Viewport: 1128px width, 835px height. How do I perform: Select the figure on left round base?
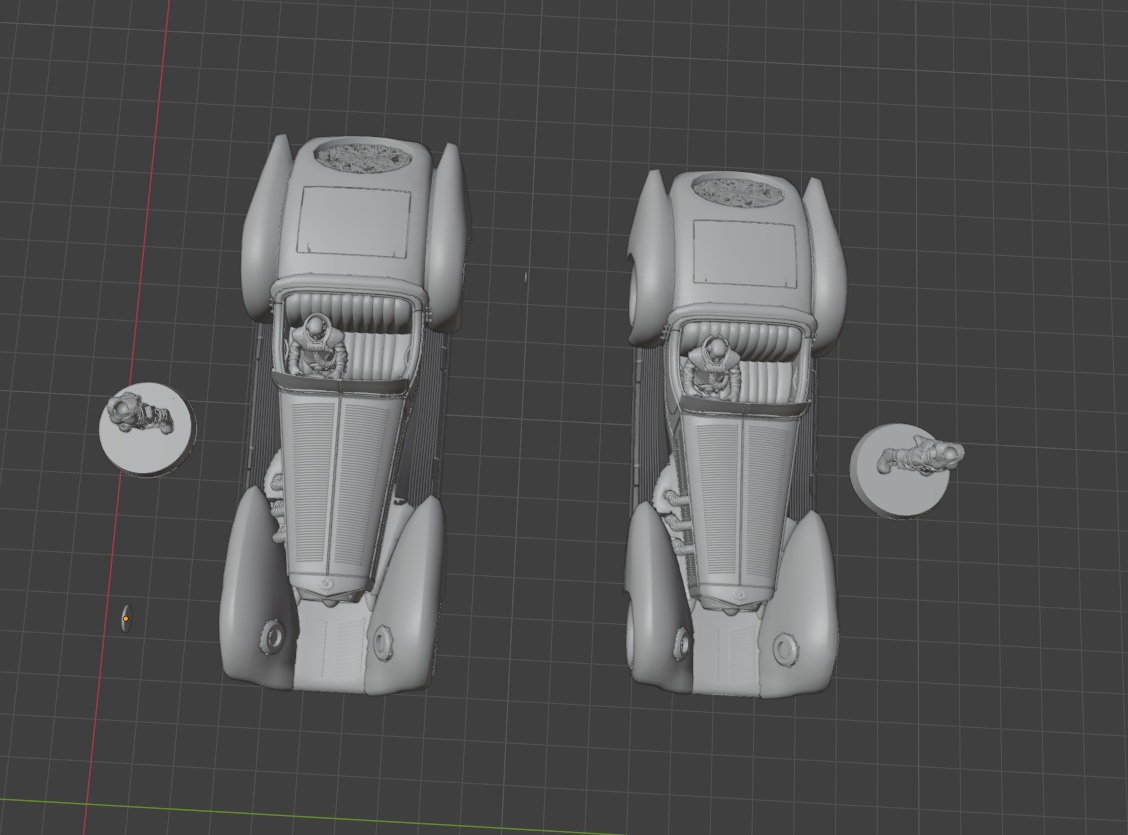140,415
